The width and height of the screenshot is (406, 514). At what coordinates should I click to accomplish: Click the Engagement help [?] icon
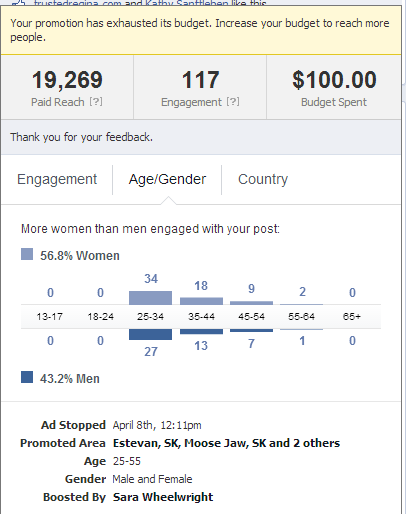233,102
